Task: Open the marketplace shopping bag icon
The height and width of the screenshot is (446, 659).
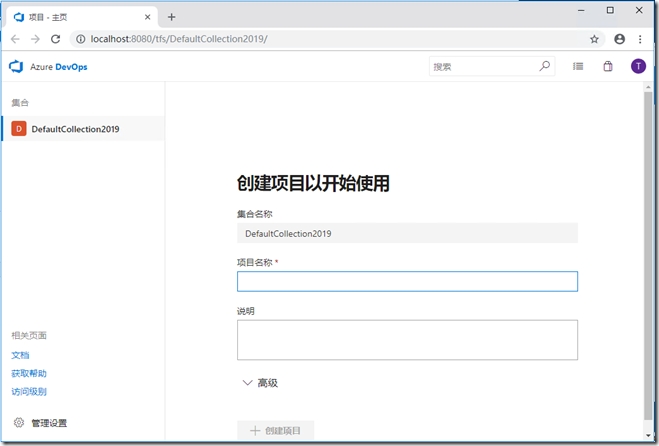Action: point(607,67)
